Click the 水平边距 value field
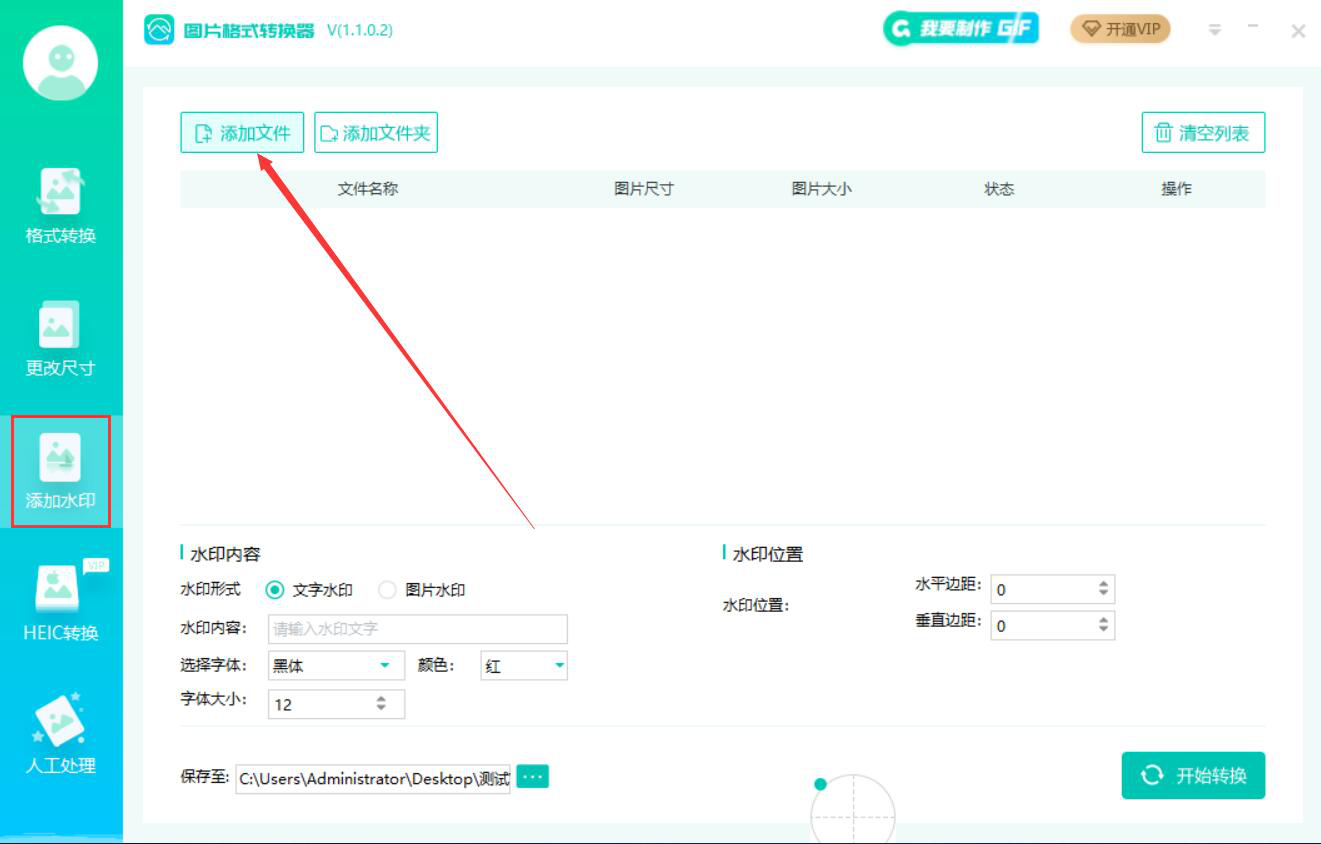This screenshot has height=844, width=1321. click(x=1052, y=589)
